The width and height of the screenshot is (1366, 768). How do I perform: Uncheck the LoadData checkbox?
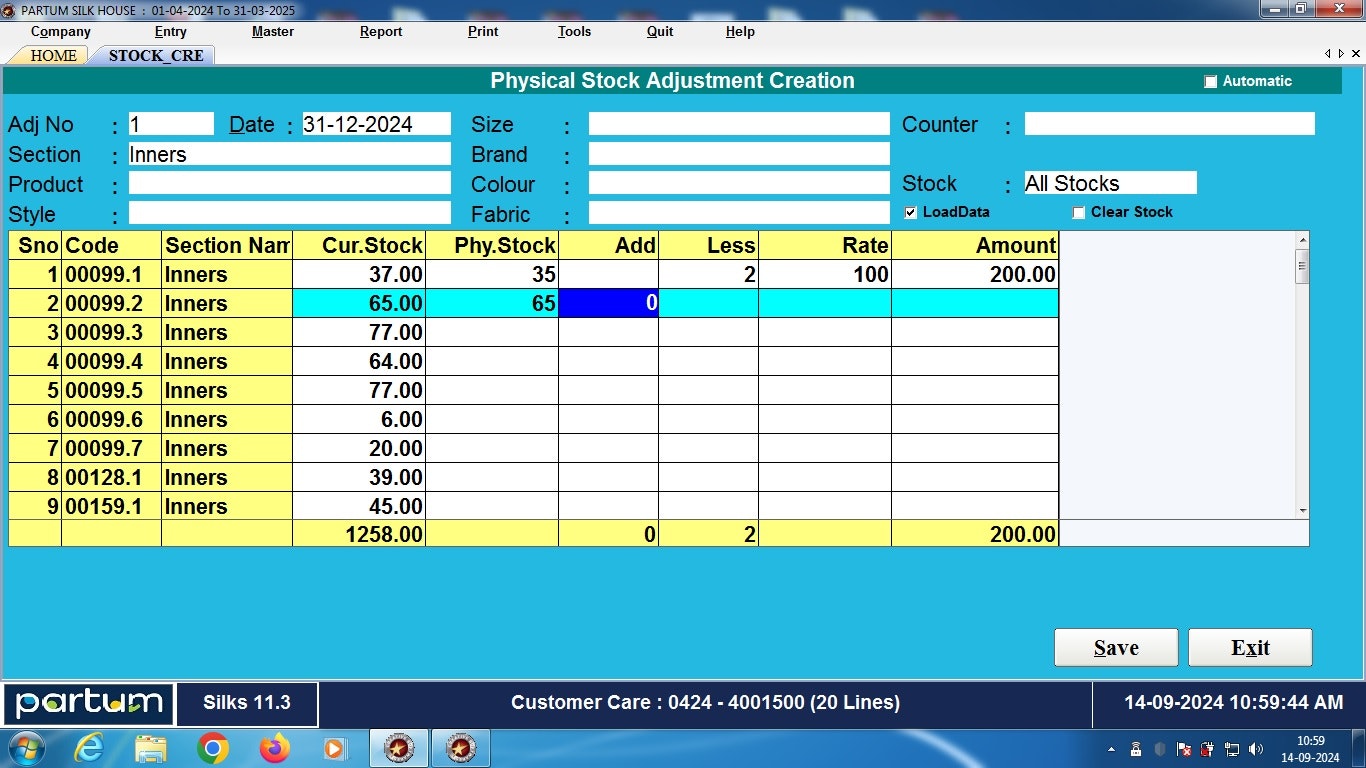coord(910,212)
